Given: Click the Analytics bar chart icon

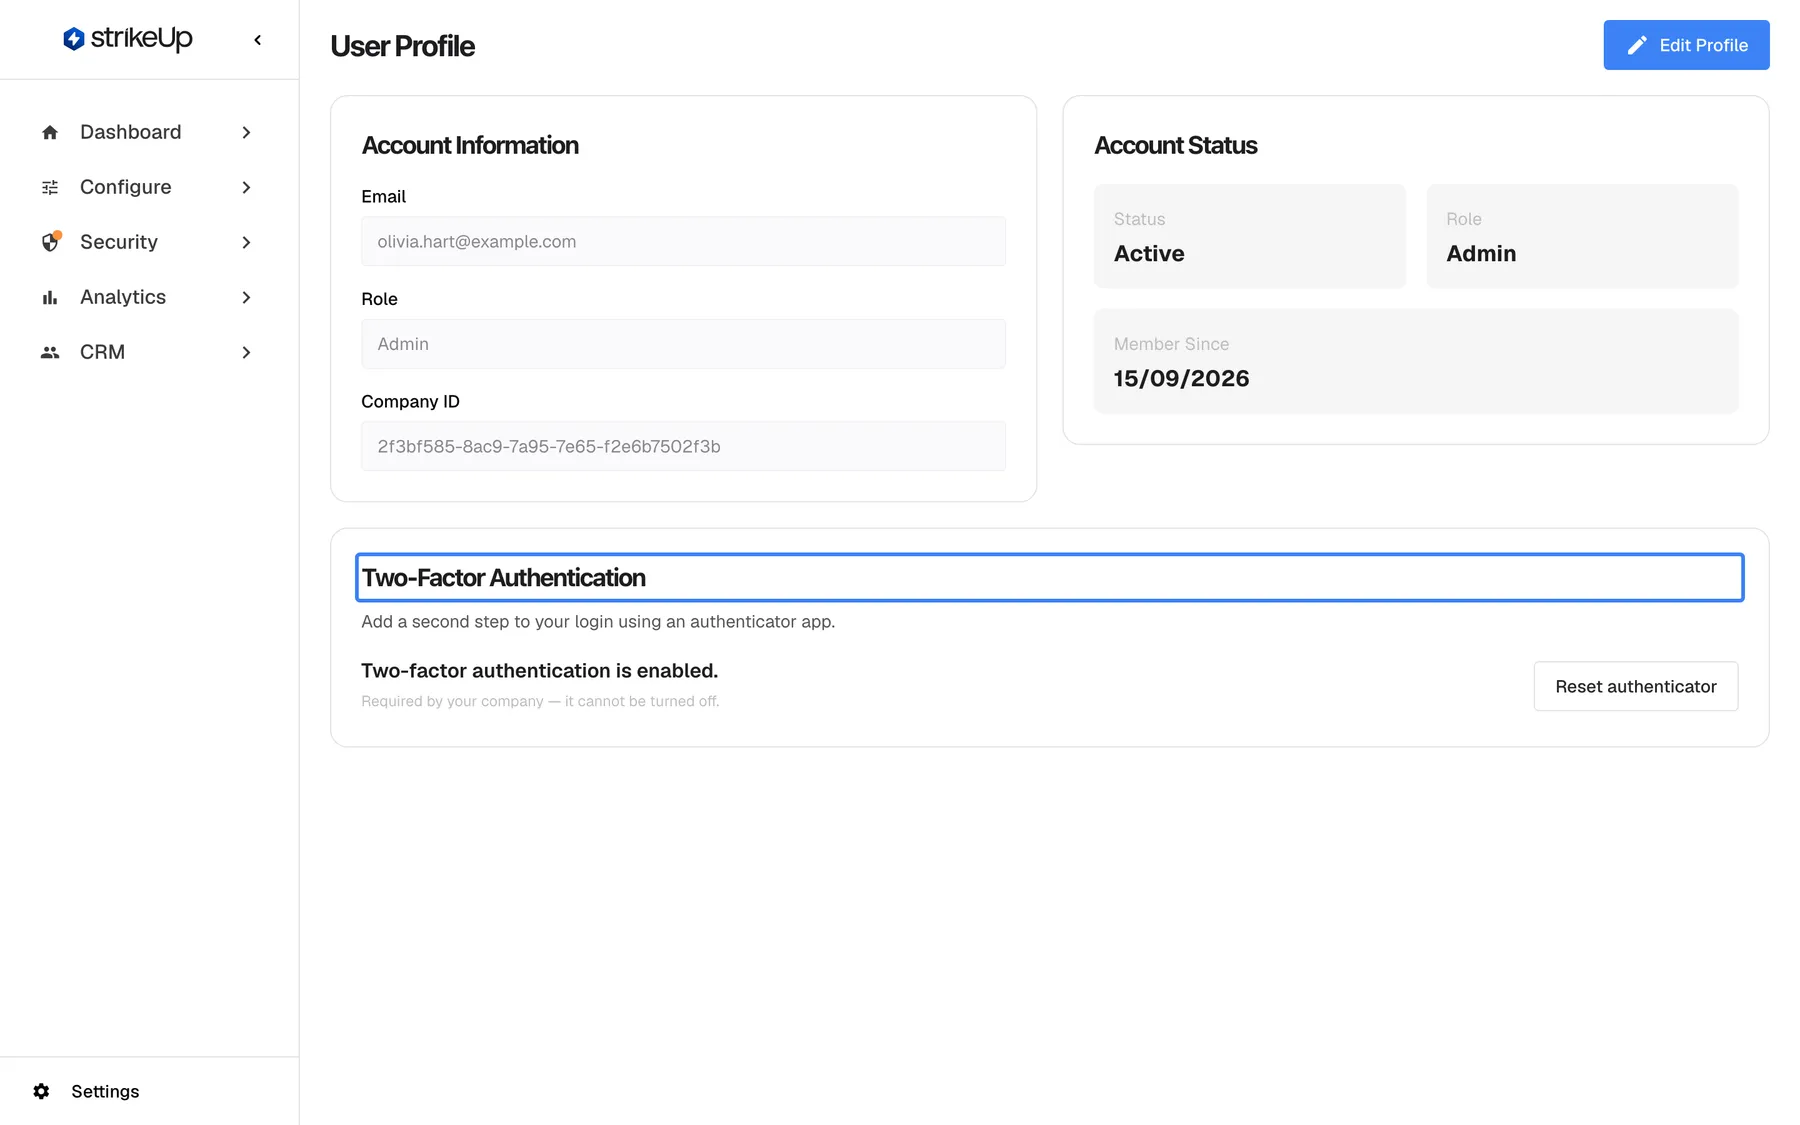Looking at the screenshot, I should coord(50,297).
